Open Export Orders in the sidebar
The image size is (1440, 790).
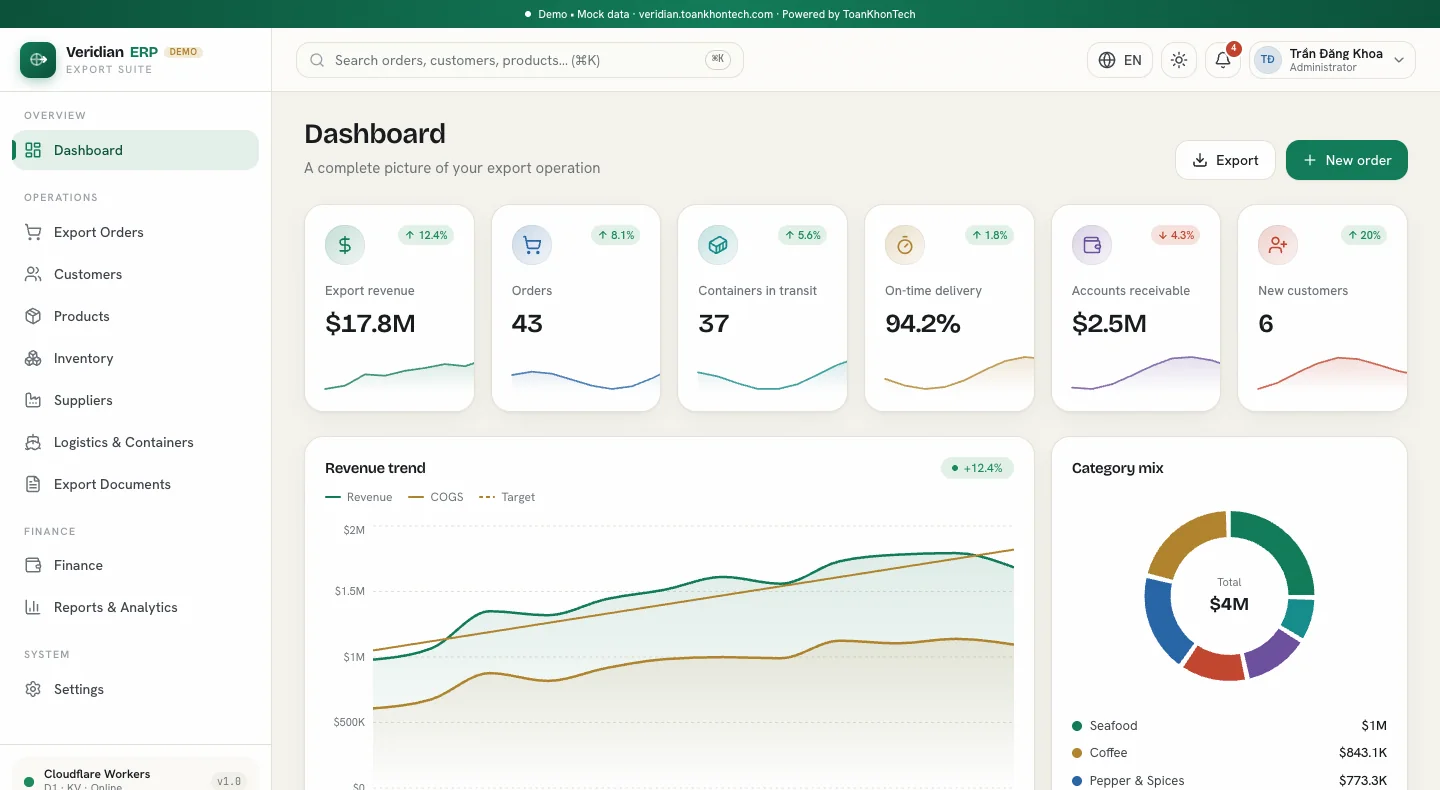coord(135,232)
